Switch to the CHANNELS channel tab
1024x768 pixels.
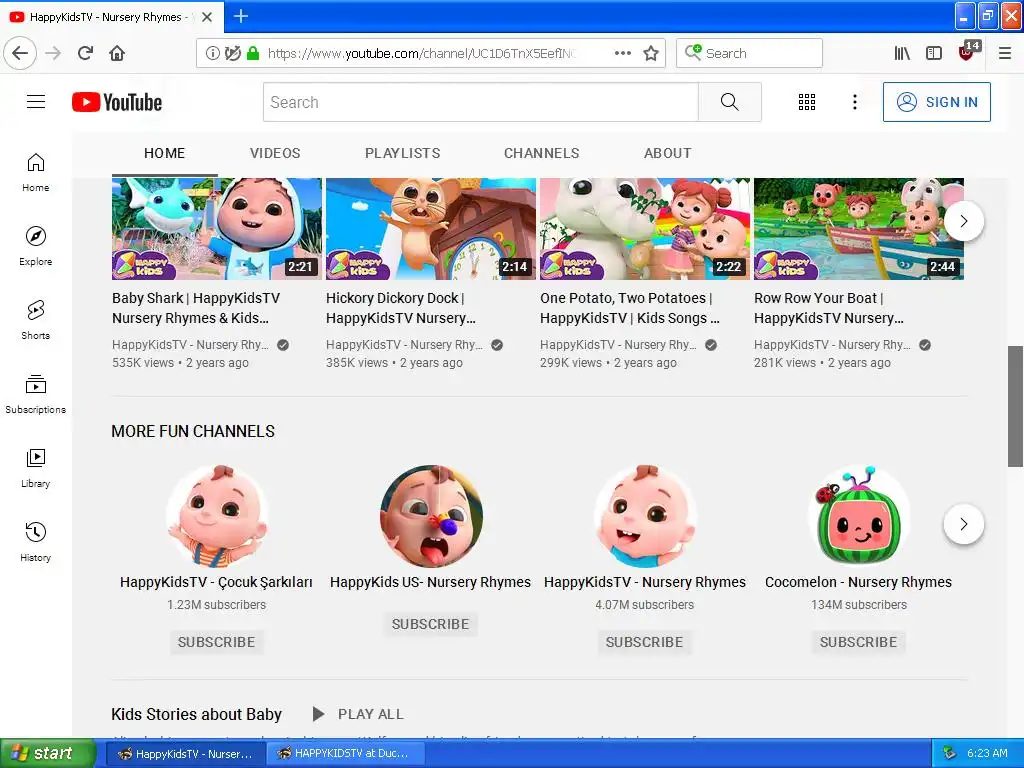pyautogui.click(x=541, y=153)
